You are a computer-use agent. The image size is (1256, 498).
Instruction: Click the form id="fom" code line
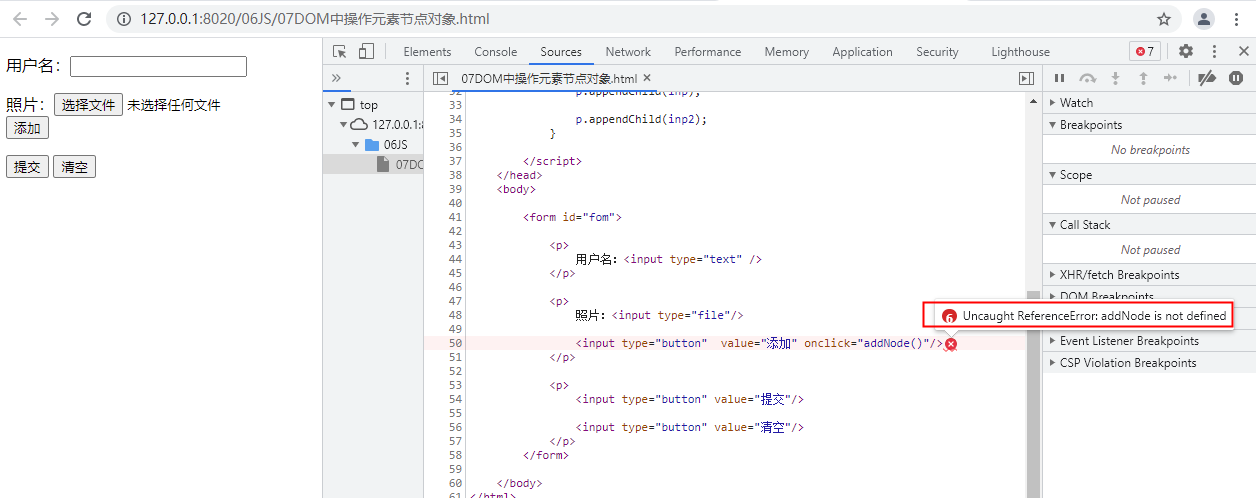[x=572, y=217]
